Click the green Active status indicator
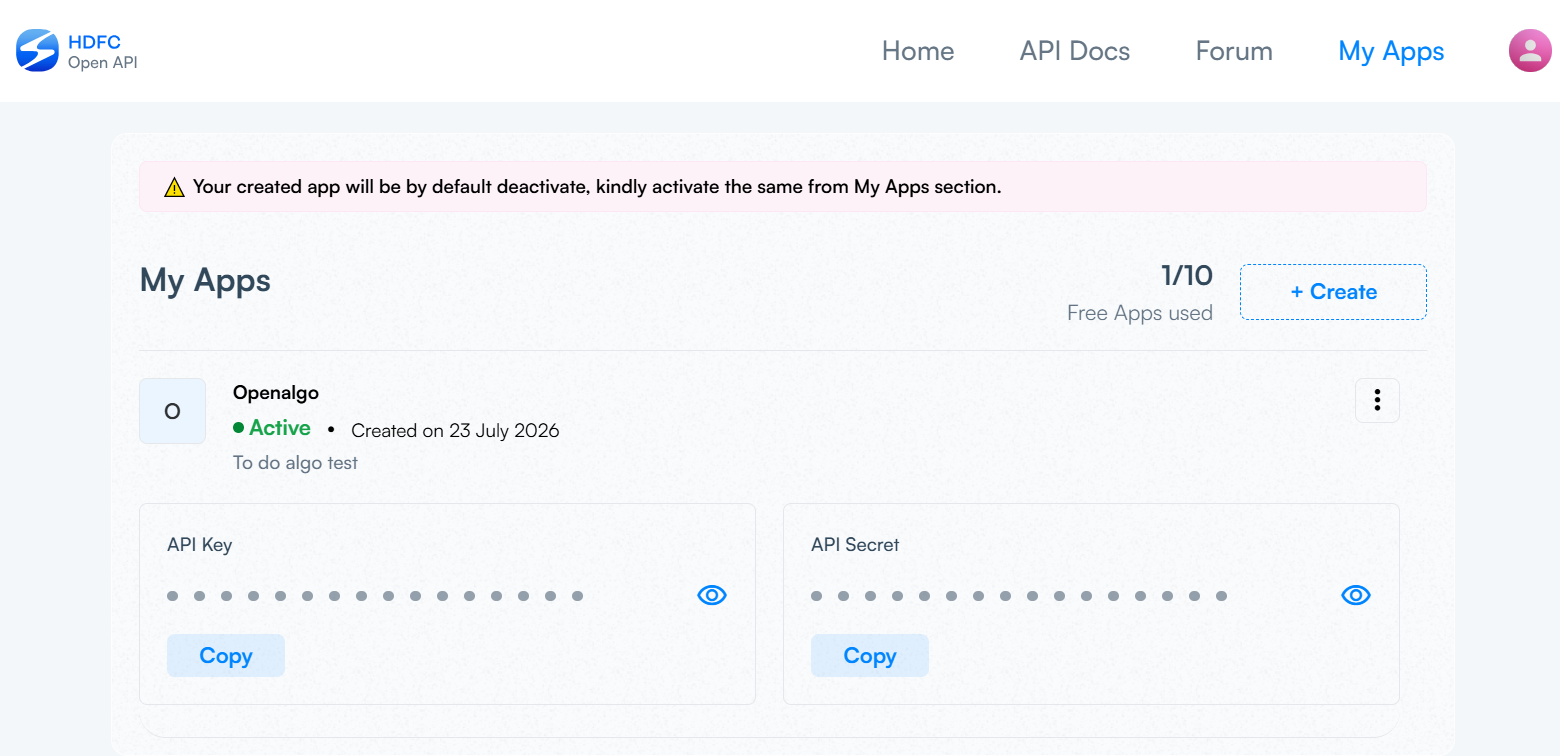The height and width of the screenshot is (756, 1560). coord(272,428)
